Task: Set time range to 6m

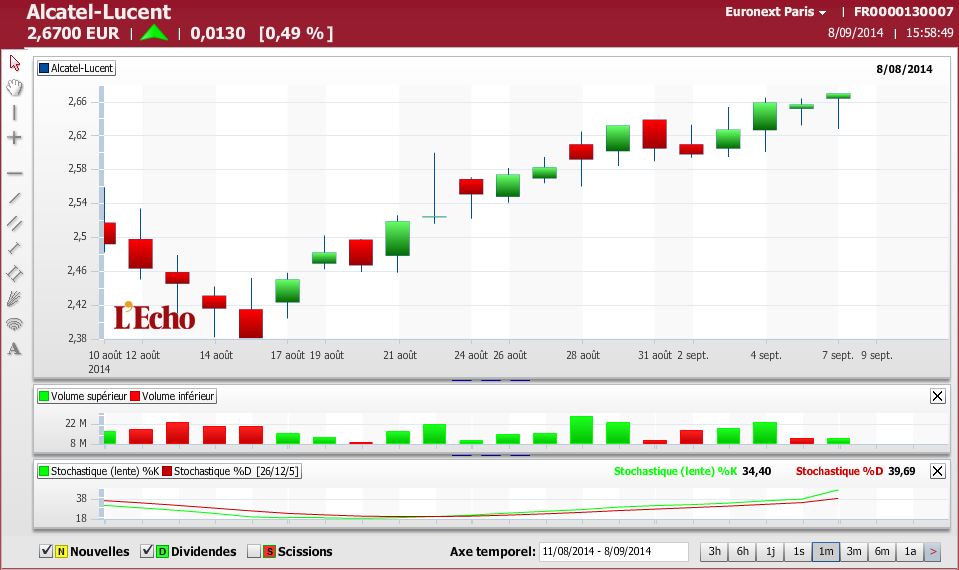Action: click(882, 552)
